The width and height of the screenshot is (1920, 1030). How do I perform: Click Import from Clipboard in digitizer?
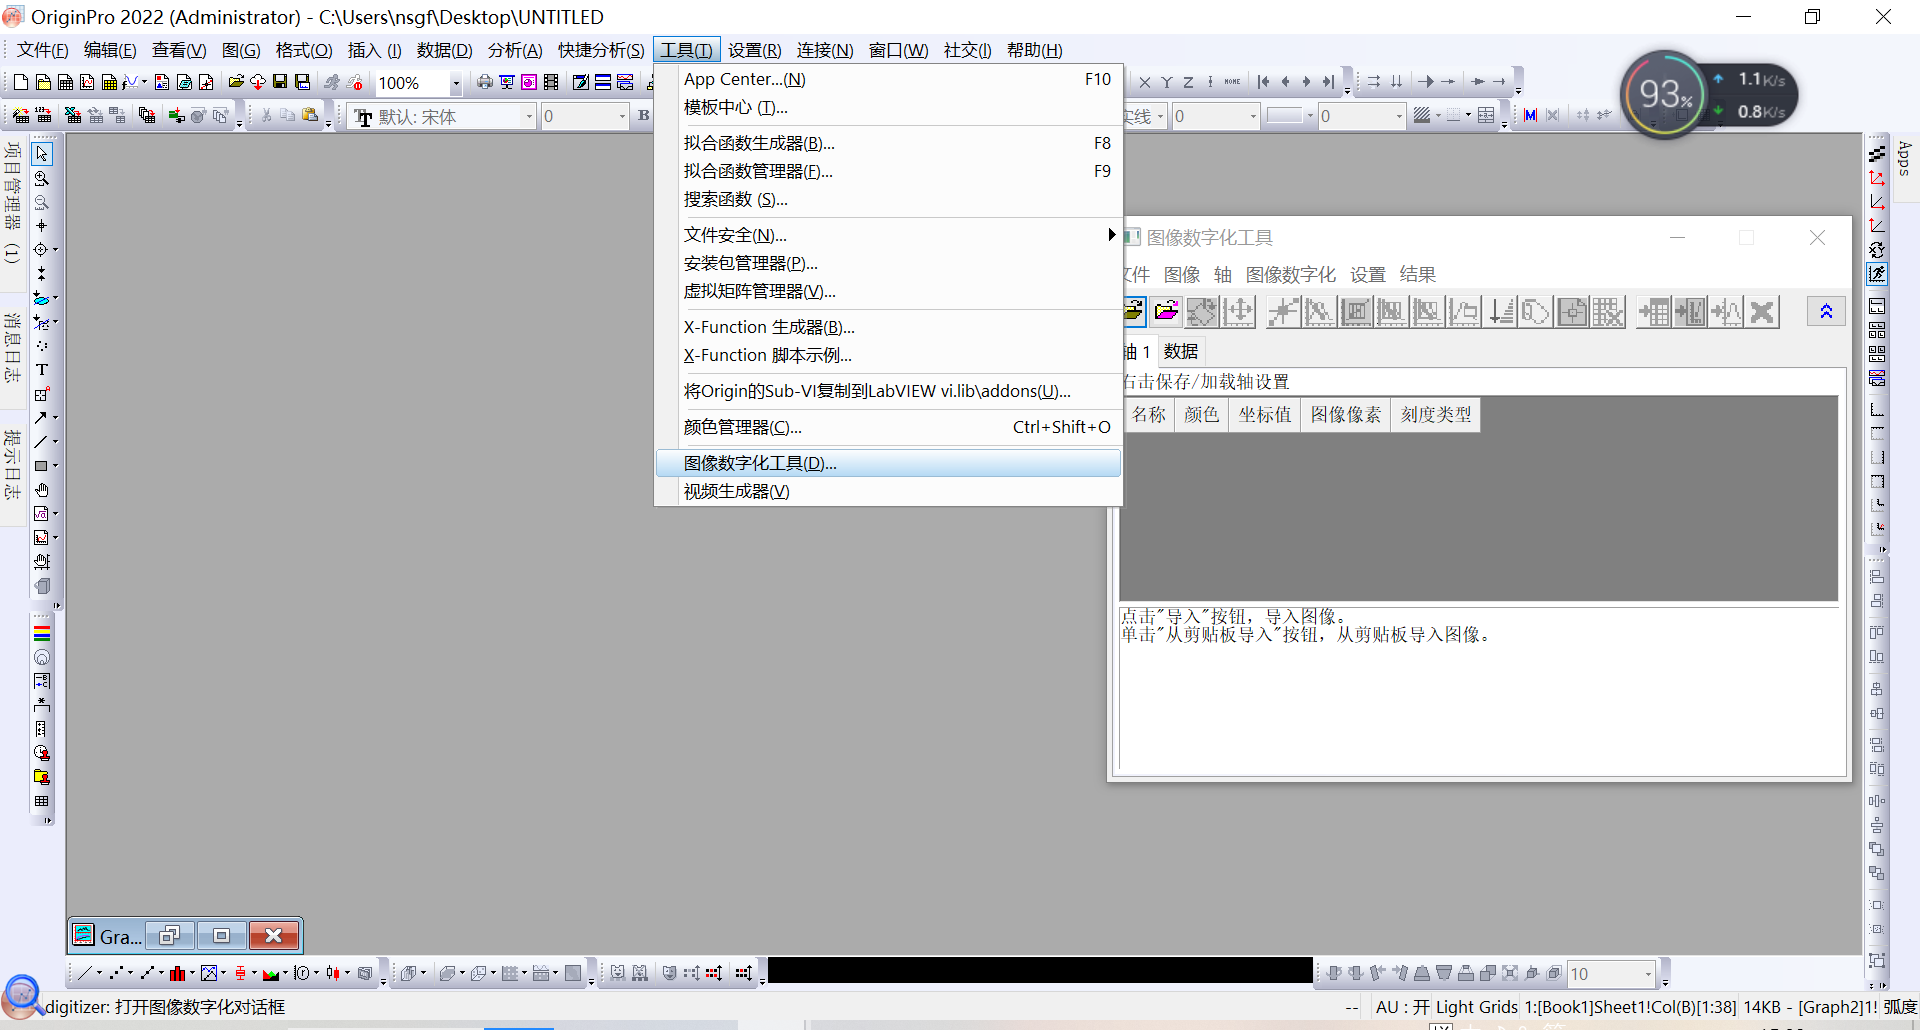coord(1166,312)
